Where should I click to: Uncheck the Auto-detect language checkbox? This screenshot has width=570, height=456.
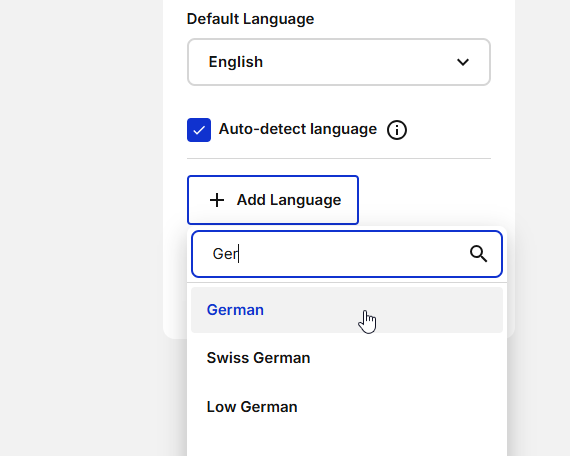tap(199, 130)
